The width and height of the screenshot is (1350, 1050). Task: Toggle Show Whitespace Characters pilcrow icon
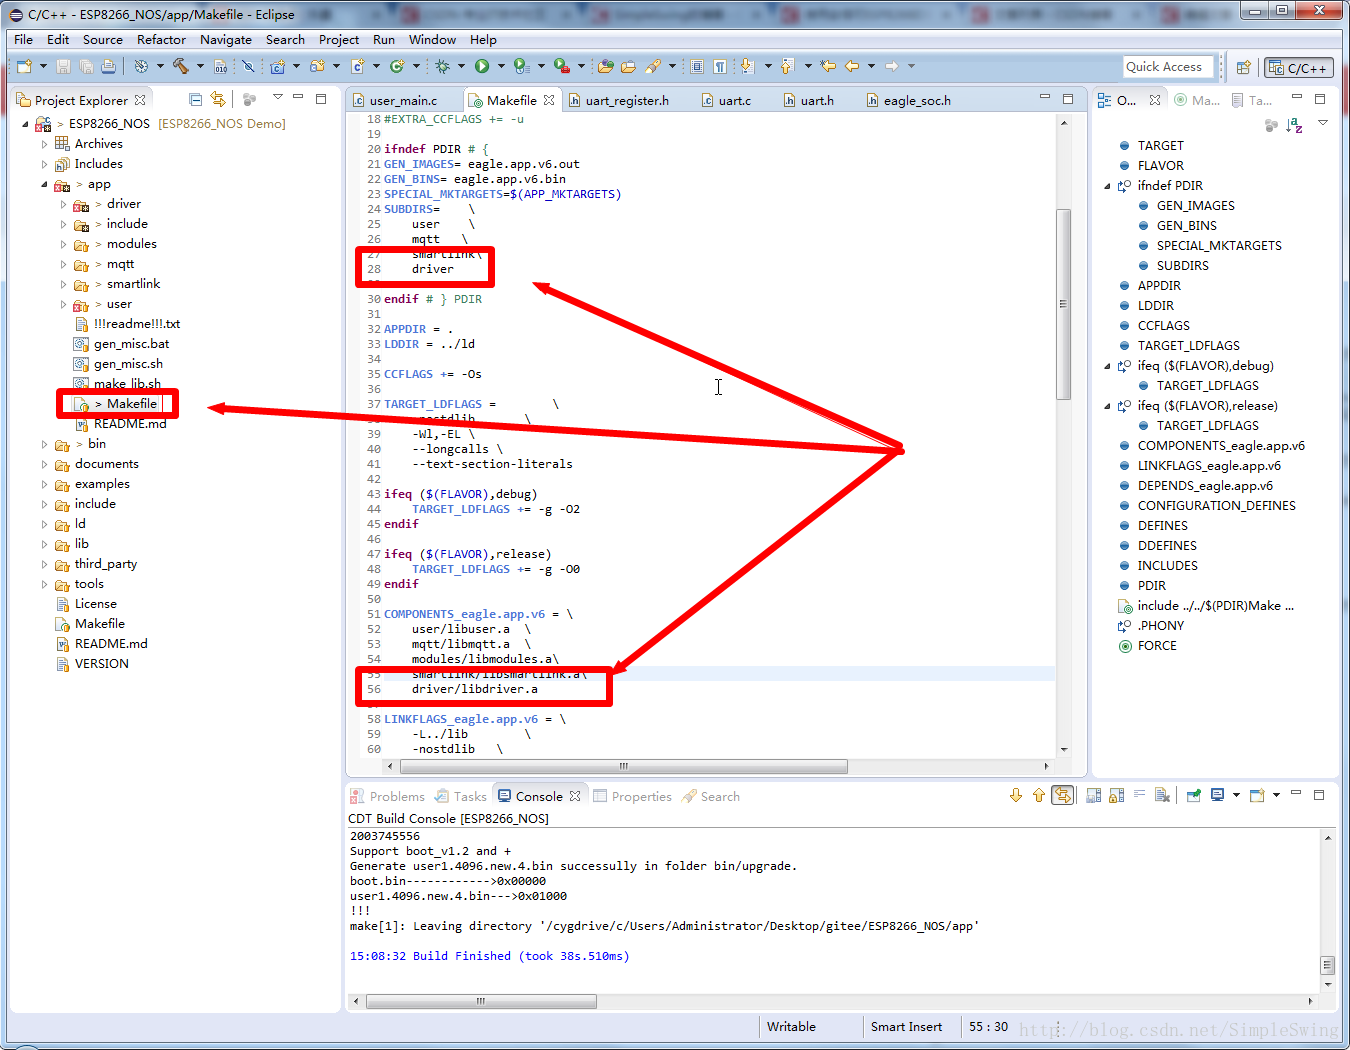720,66
